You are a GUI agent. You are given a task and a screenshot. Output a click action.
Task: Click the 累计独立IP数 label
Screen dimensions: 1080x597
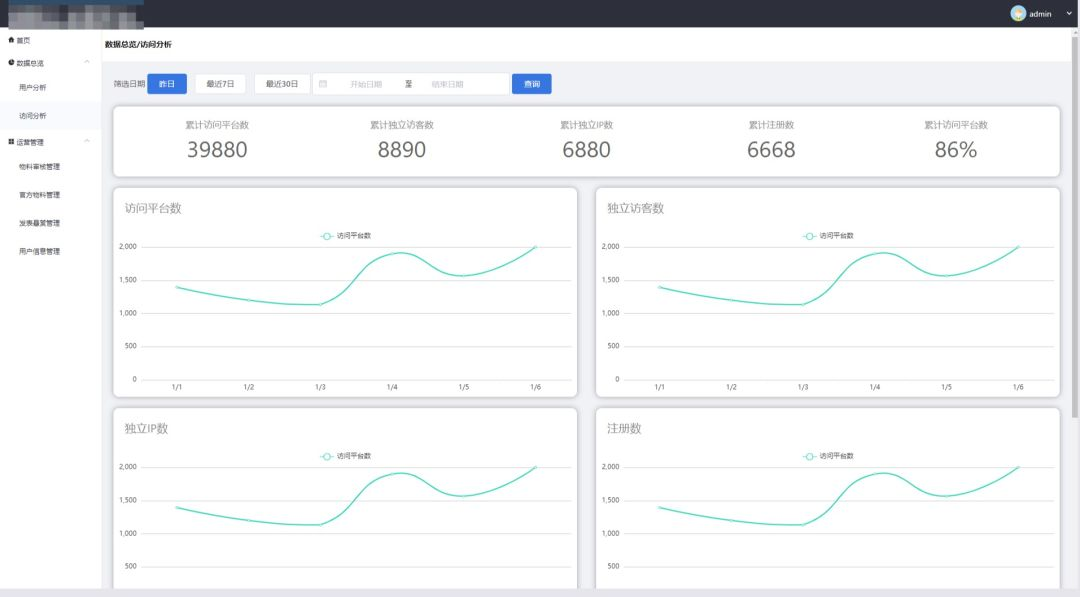point(586,125)
